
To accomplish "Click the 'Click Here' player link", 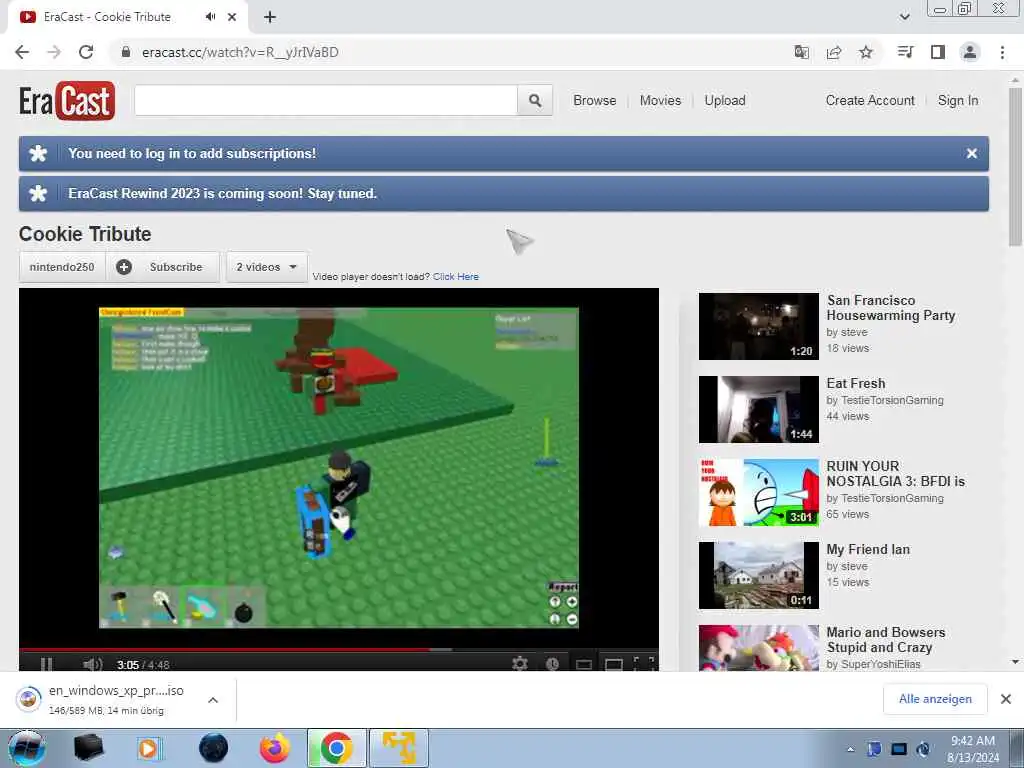I will [456, 277].
